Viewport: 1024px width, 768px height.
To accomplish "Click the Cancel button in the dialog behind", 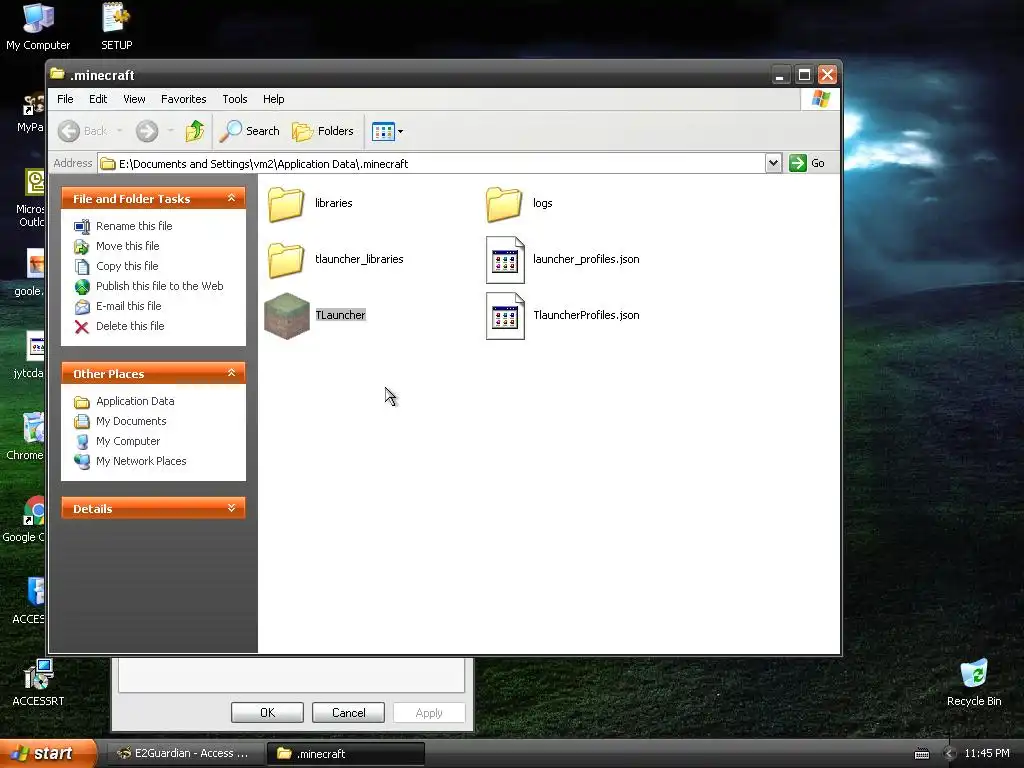I will coord(348,712).
